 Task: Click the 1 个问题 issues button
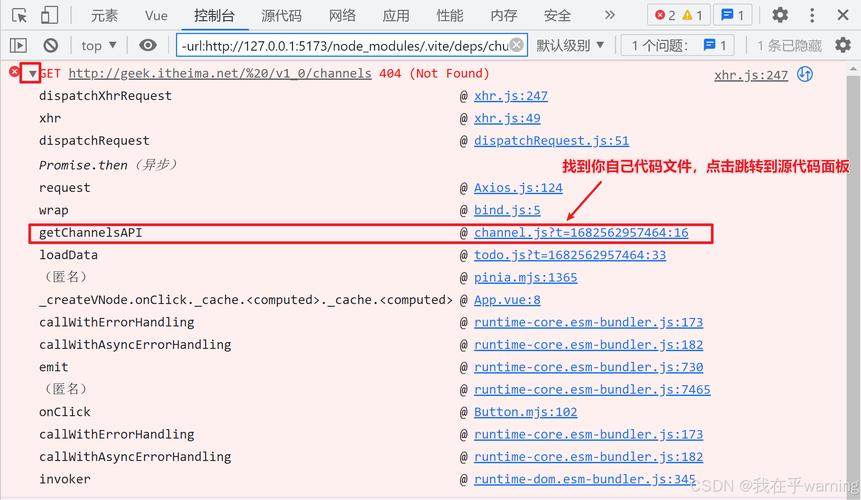[677, 45]
